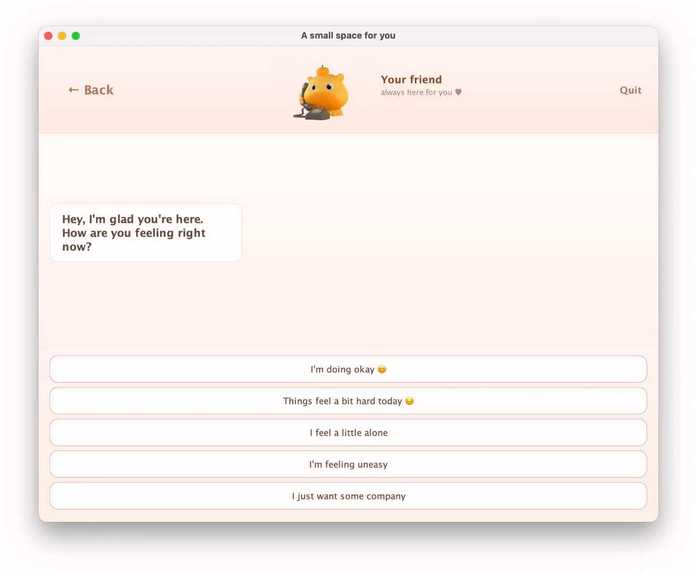Maximize the window with the green button
The image size is (697, 573).
76,36
